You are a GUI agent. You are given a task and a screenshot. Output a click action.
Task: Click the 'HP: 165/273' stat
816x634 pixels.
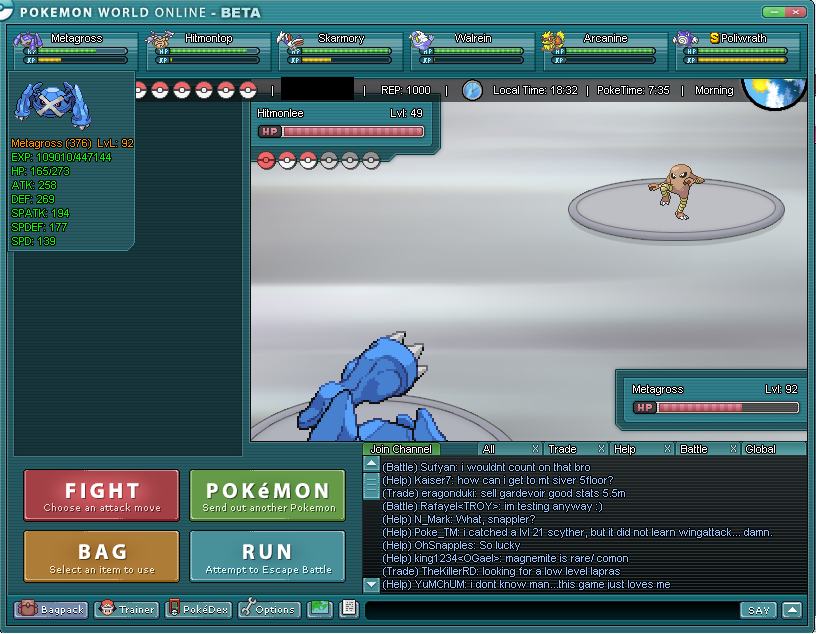pyautogui.click(x=41, y=171)
